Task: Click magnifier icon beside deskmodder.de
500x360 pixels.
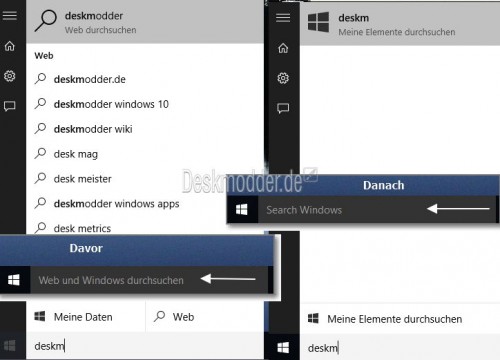Action: pos(40,79)
